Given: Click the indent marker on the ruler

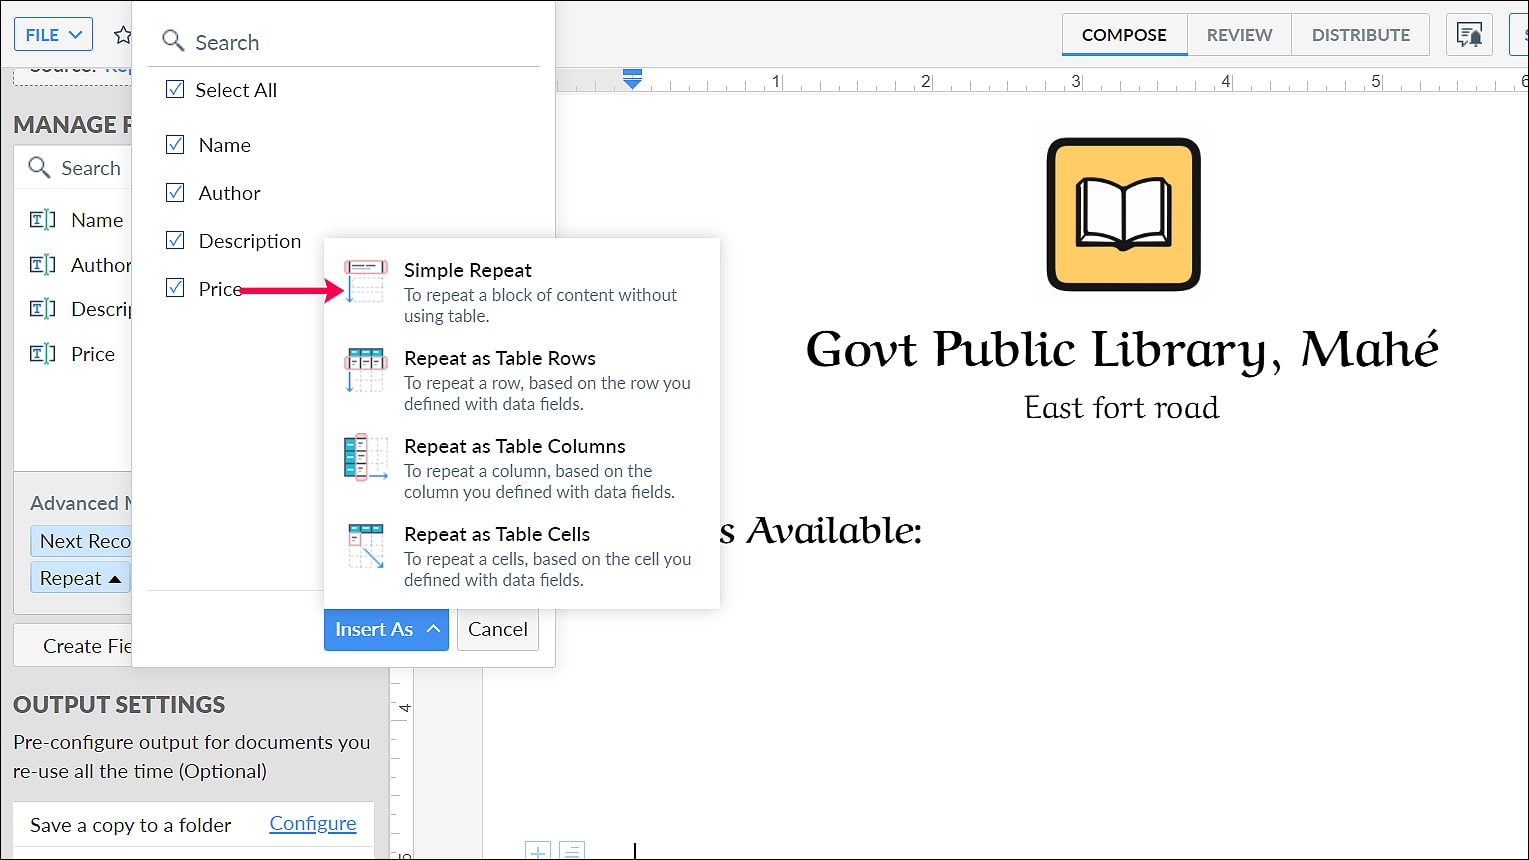Looking at the screenshot, I should point(632,79).
